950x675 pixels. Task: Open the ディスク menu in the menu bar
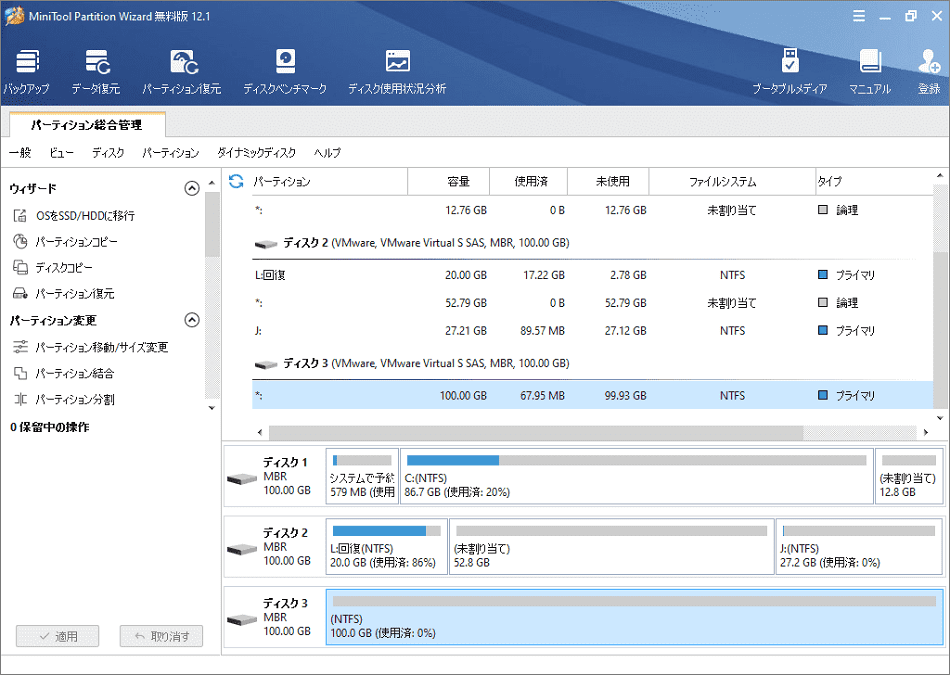(108, 153)
